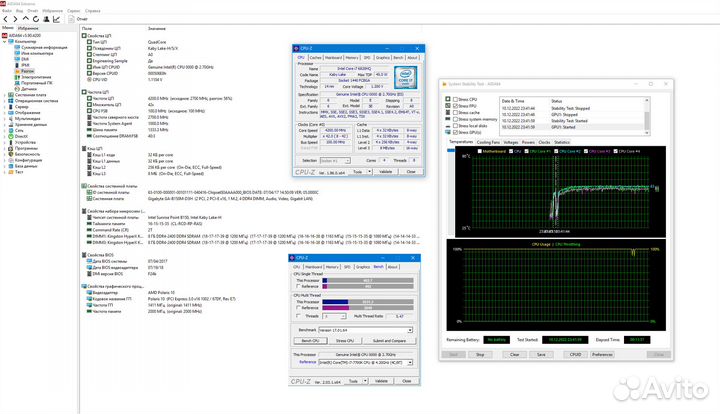Select the Безопасность security category icon
The height and width of the screenshot is (414, 720).
point(11,154)
